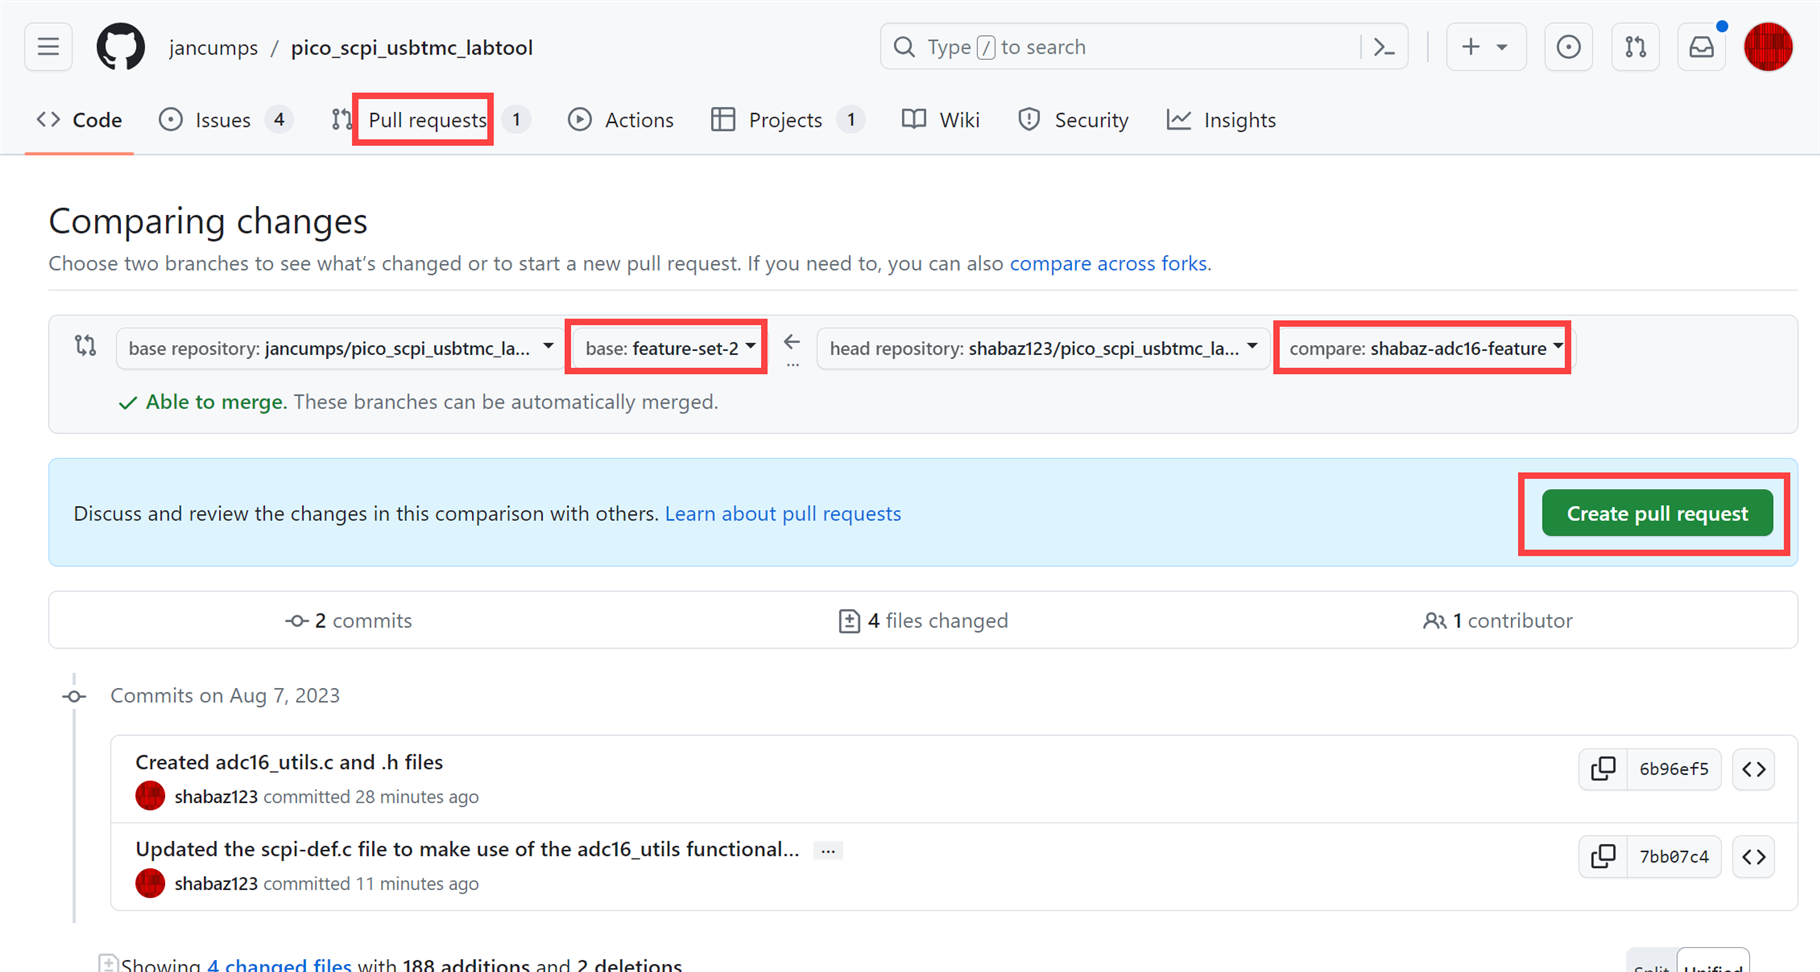1820x972 pixels.
Task: Switch to the Issues tab
Action: point(225,120)
